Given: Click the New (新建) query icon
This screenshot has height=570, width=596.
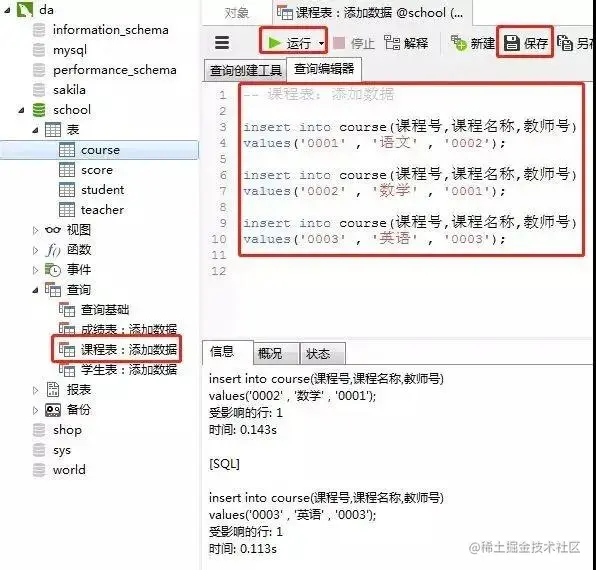Looking at the screenshot, I should 458,43.
